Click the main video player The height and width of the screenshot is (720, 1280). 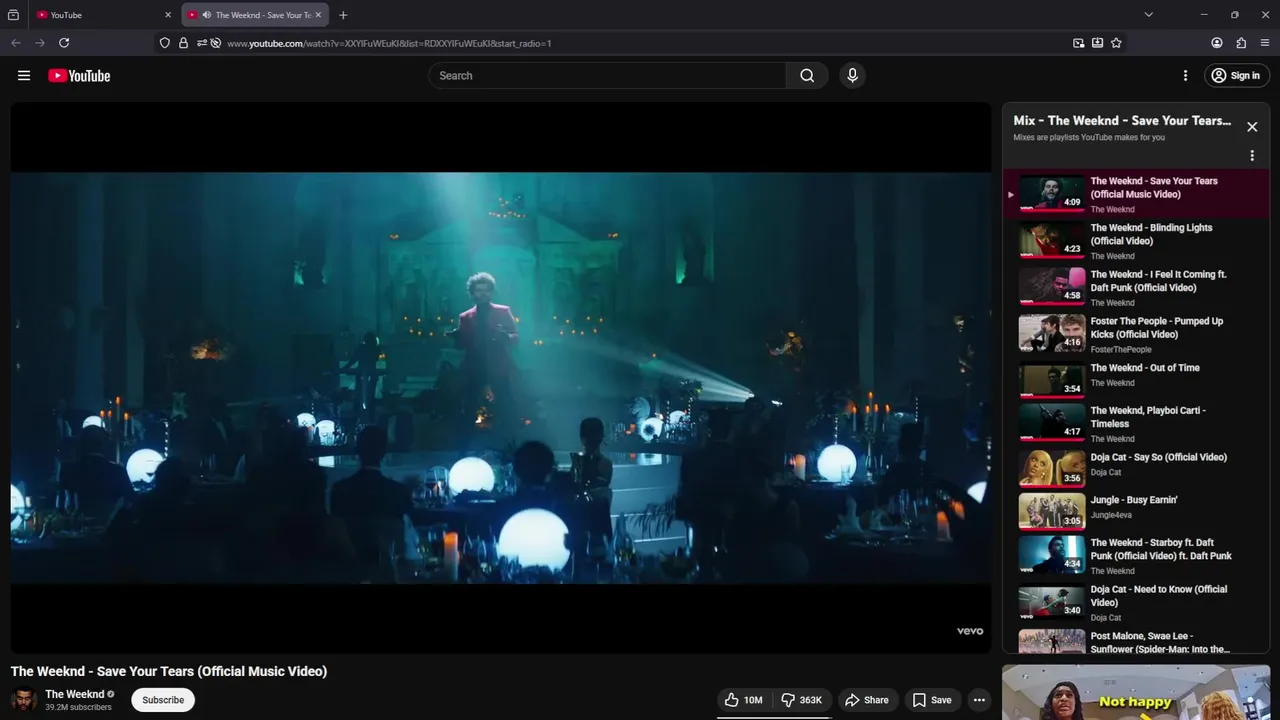(x=501, y=378)
